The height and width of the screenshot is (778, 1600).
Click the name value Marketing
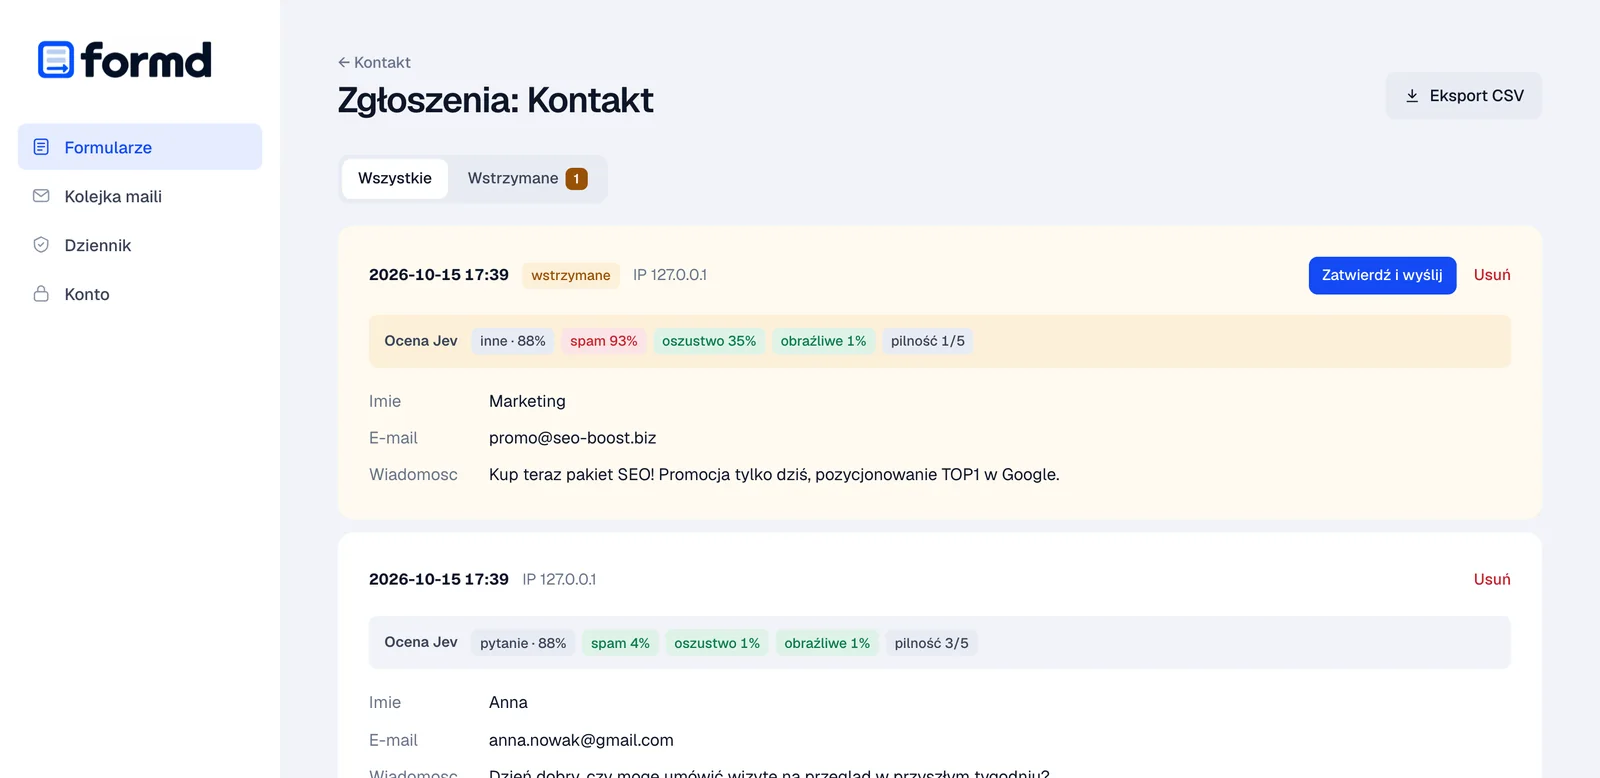[527, 401]
